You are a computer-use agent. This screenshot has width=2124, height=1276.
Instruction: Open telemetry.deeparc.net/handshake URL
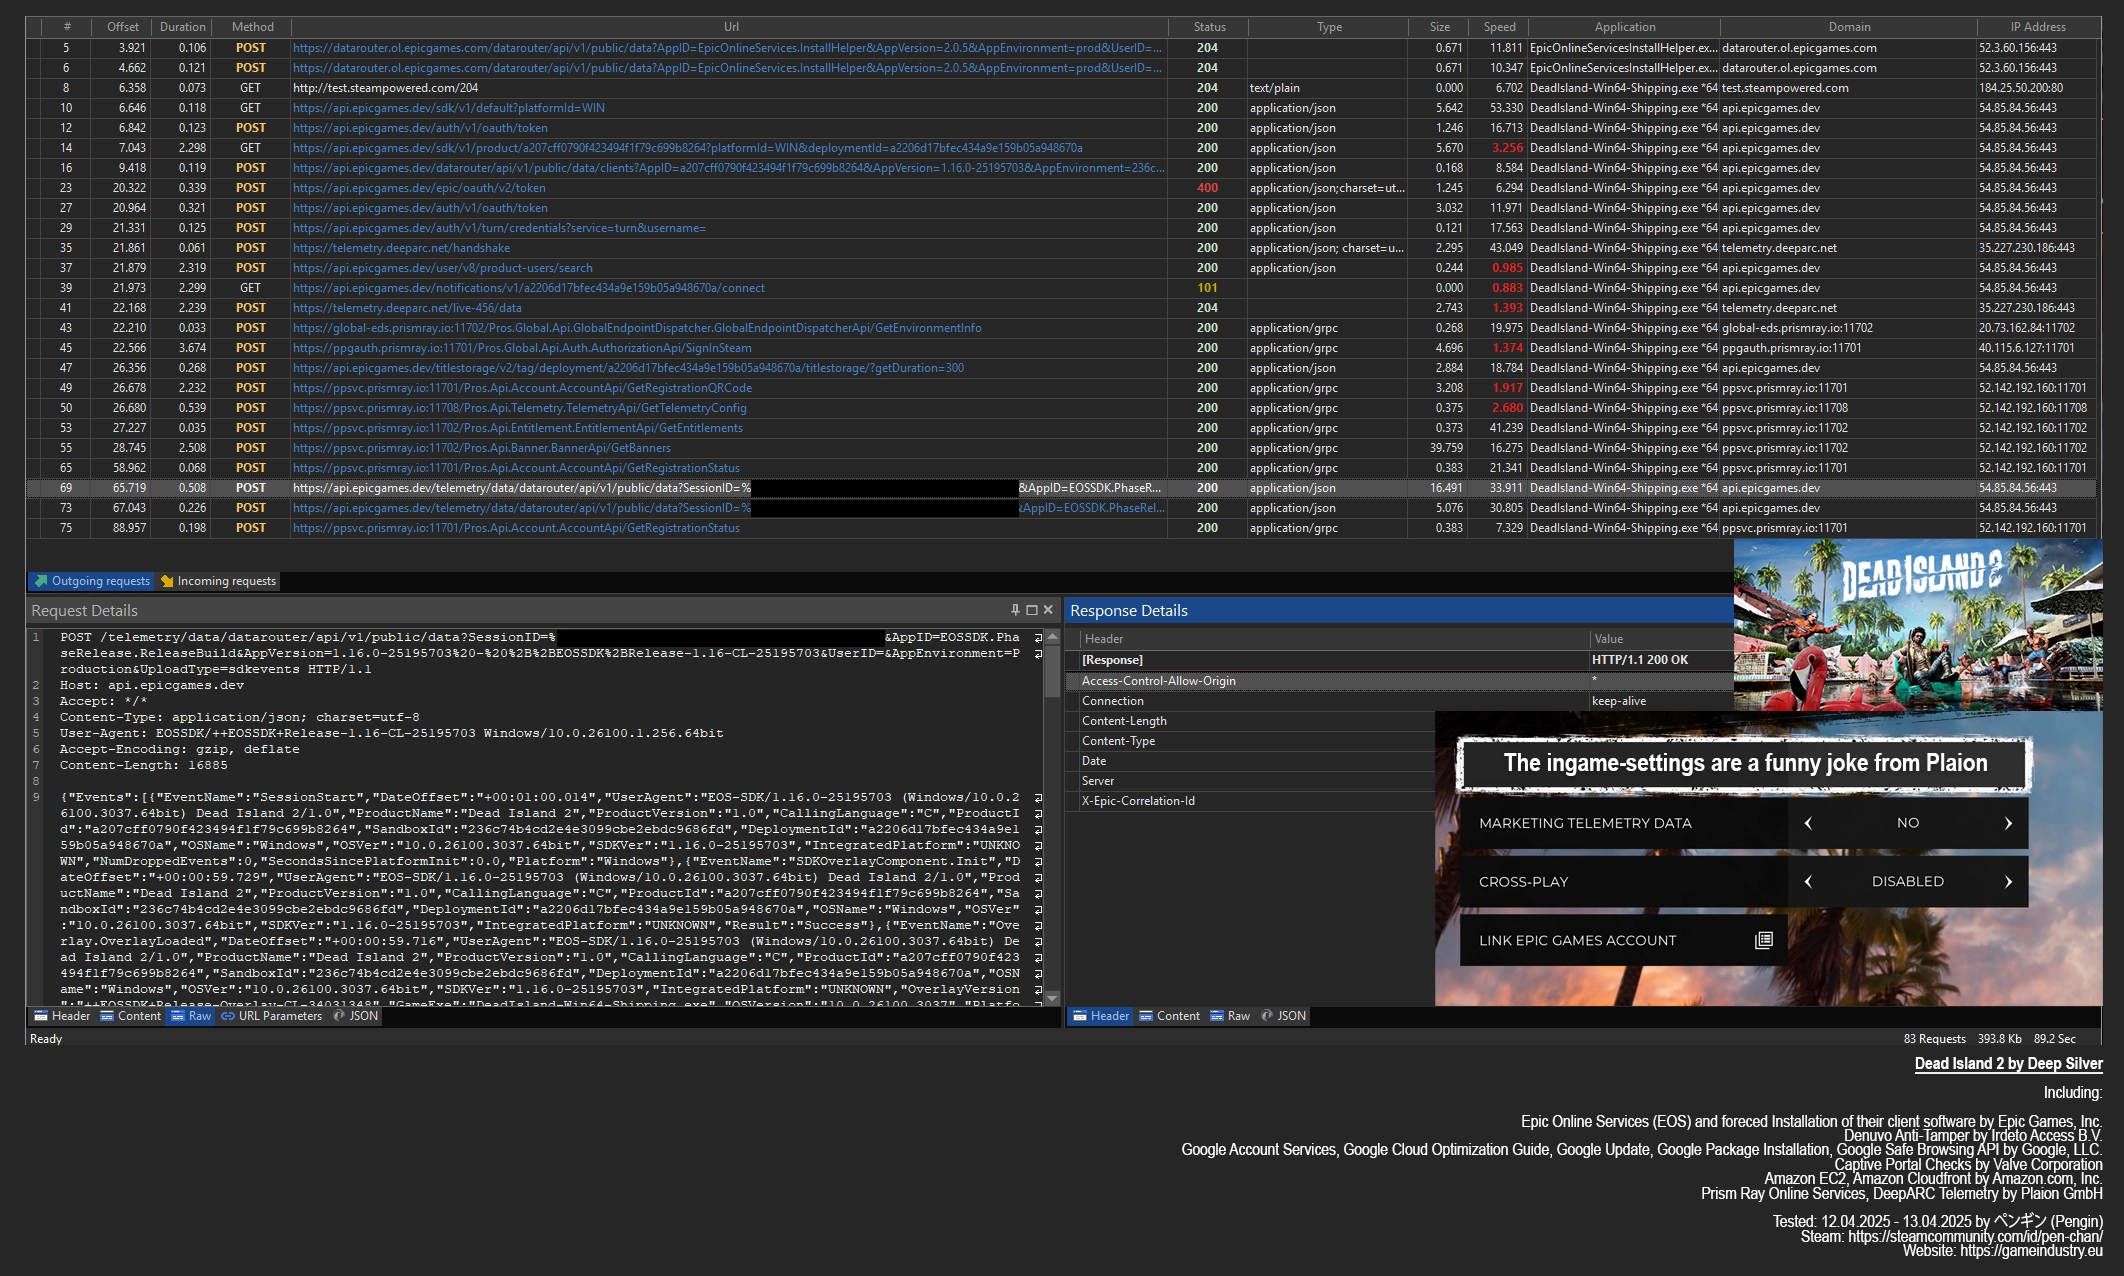[401, 248]
